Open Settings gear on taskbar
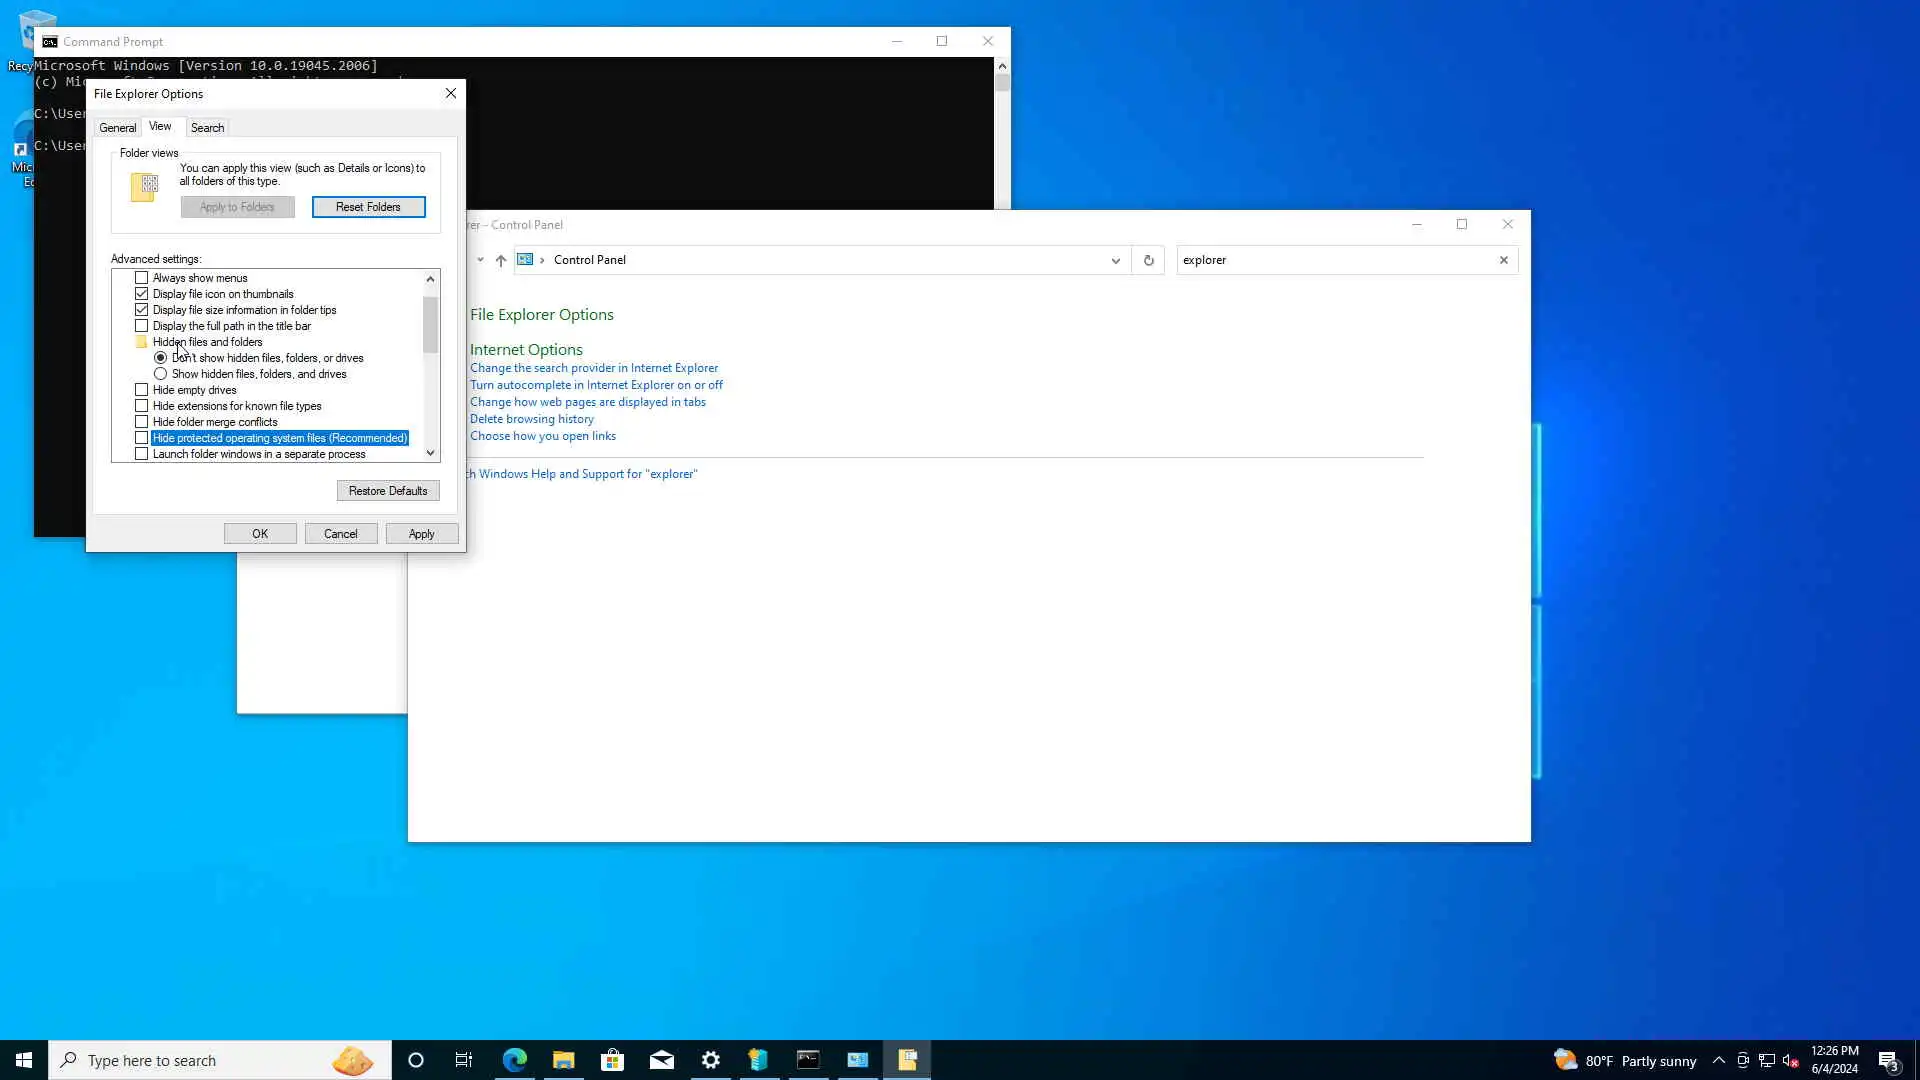Image resolution: width=1920 pixels, height=1080 pixels. point(710,1060)
